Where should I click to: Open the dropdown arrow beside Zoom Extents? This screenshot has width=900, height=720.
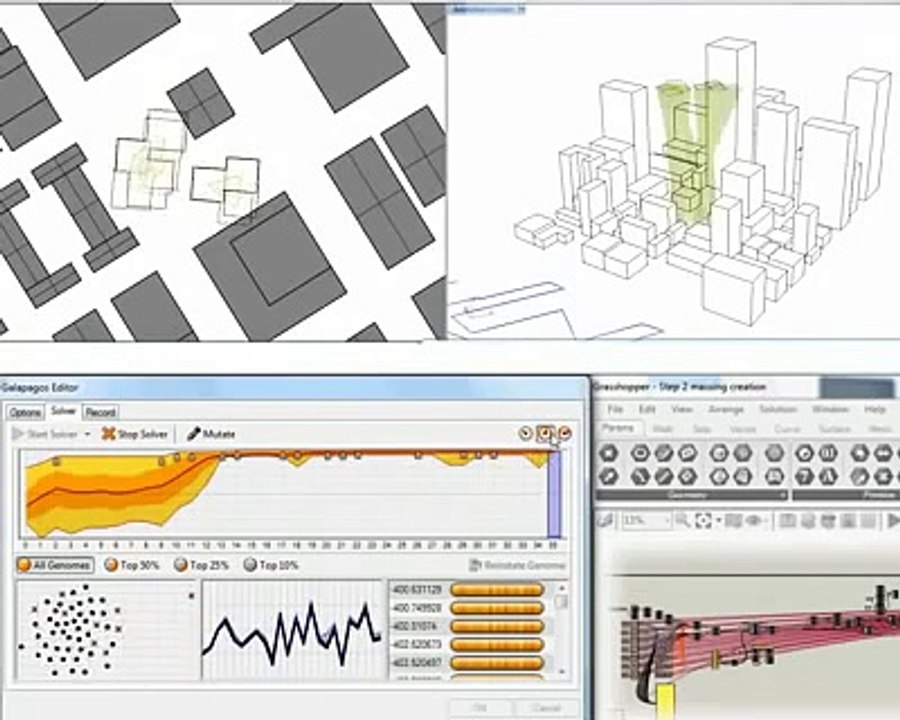coord(717,521)
